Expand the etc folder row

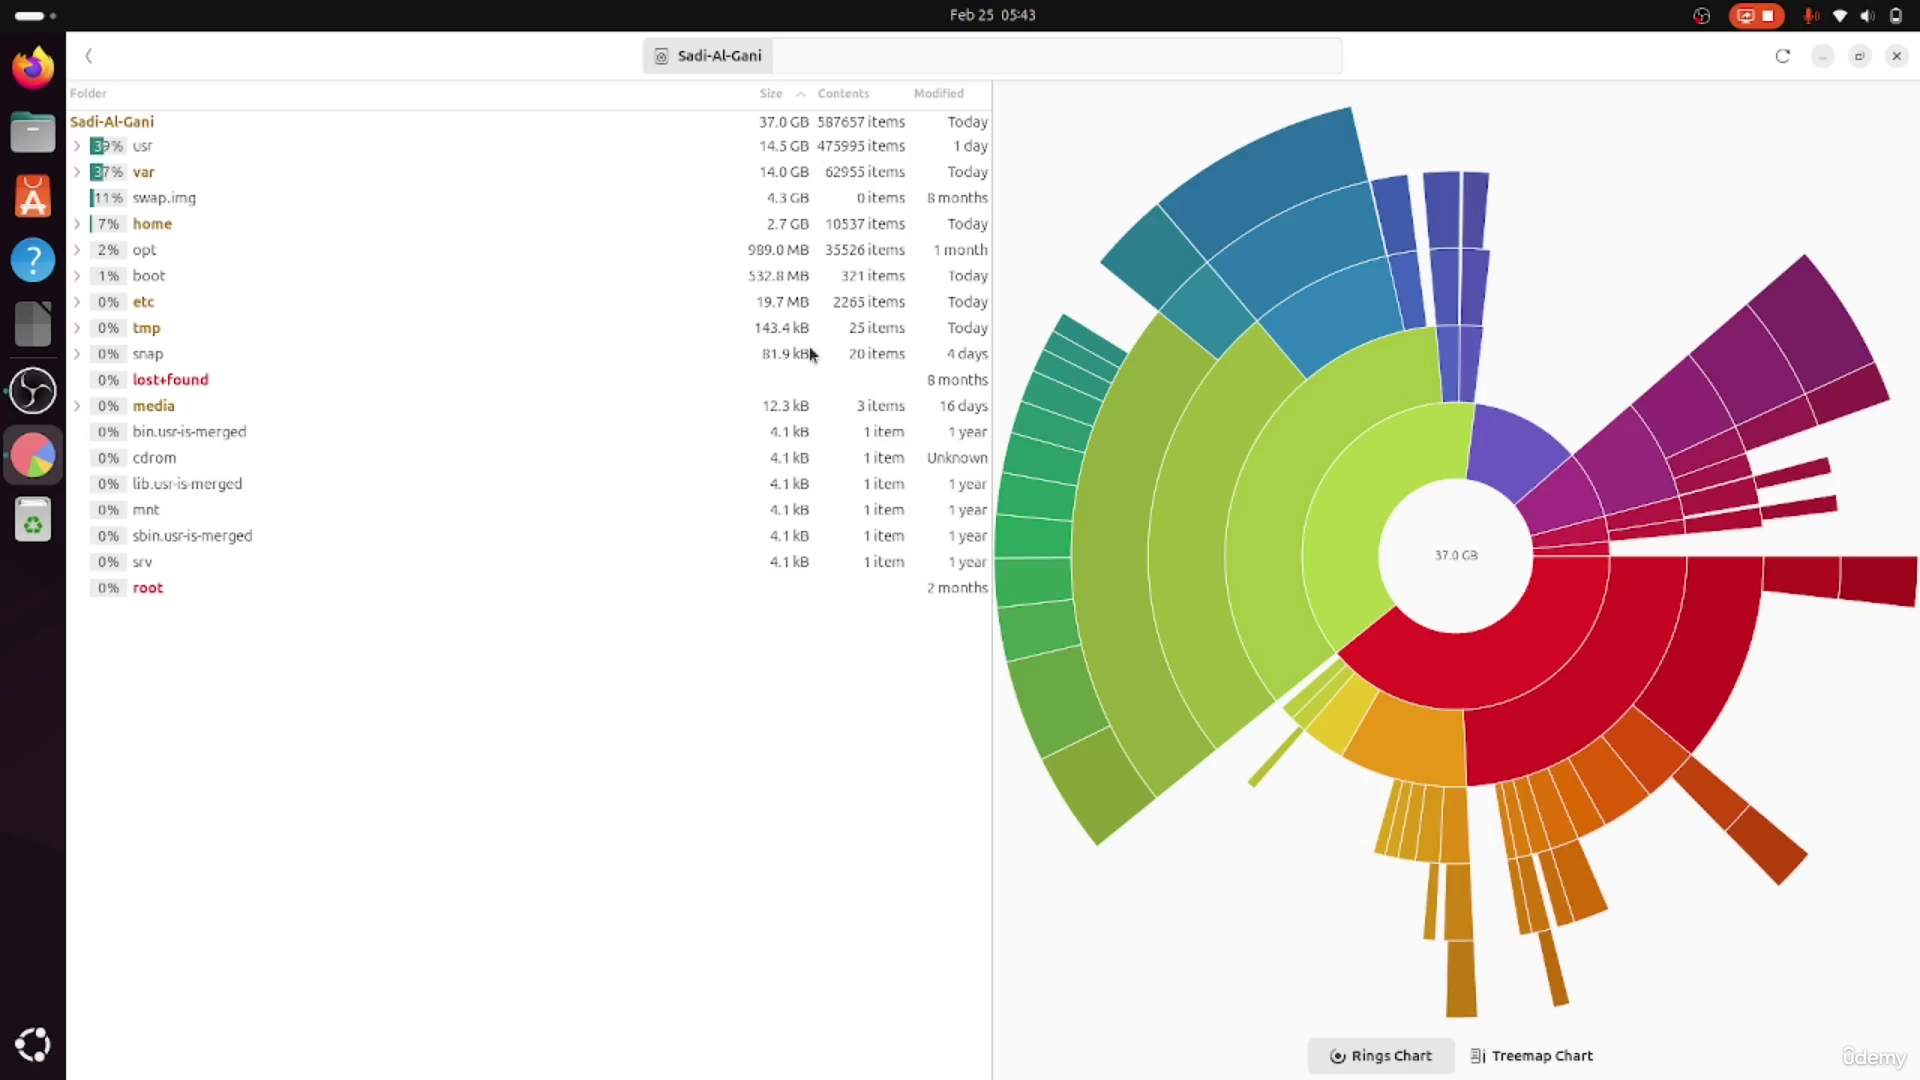click(x=77, y=302)
